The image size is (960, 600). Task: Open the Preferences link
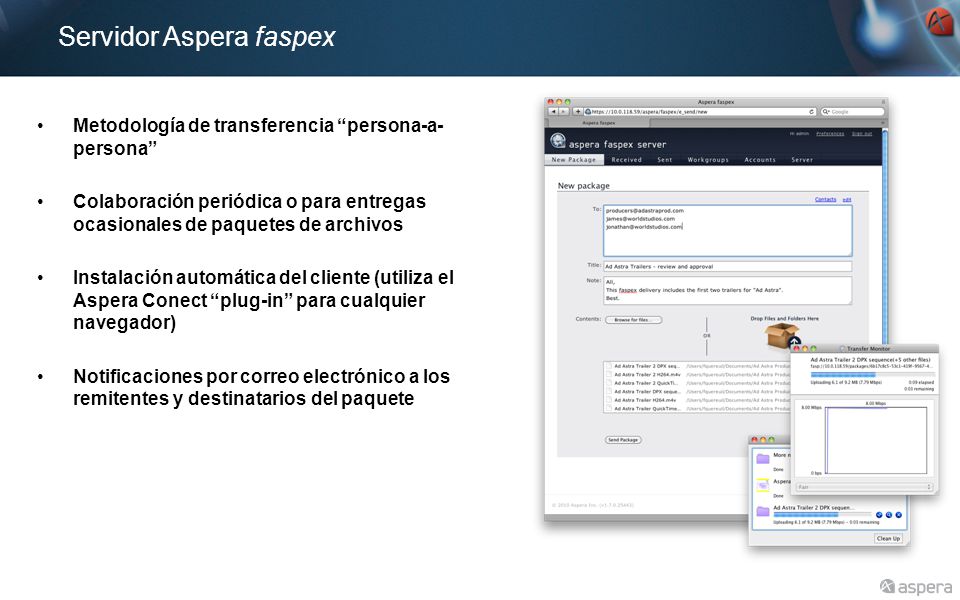pyautogui.click(x=830, y=133)
